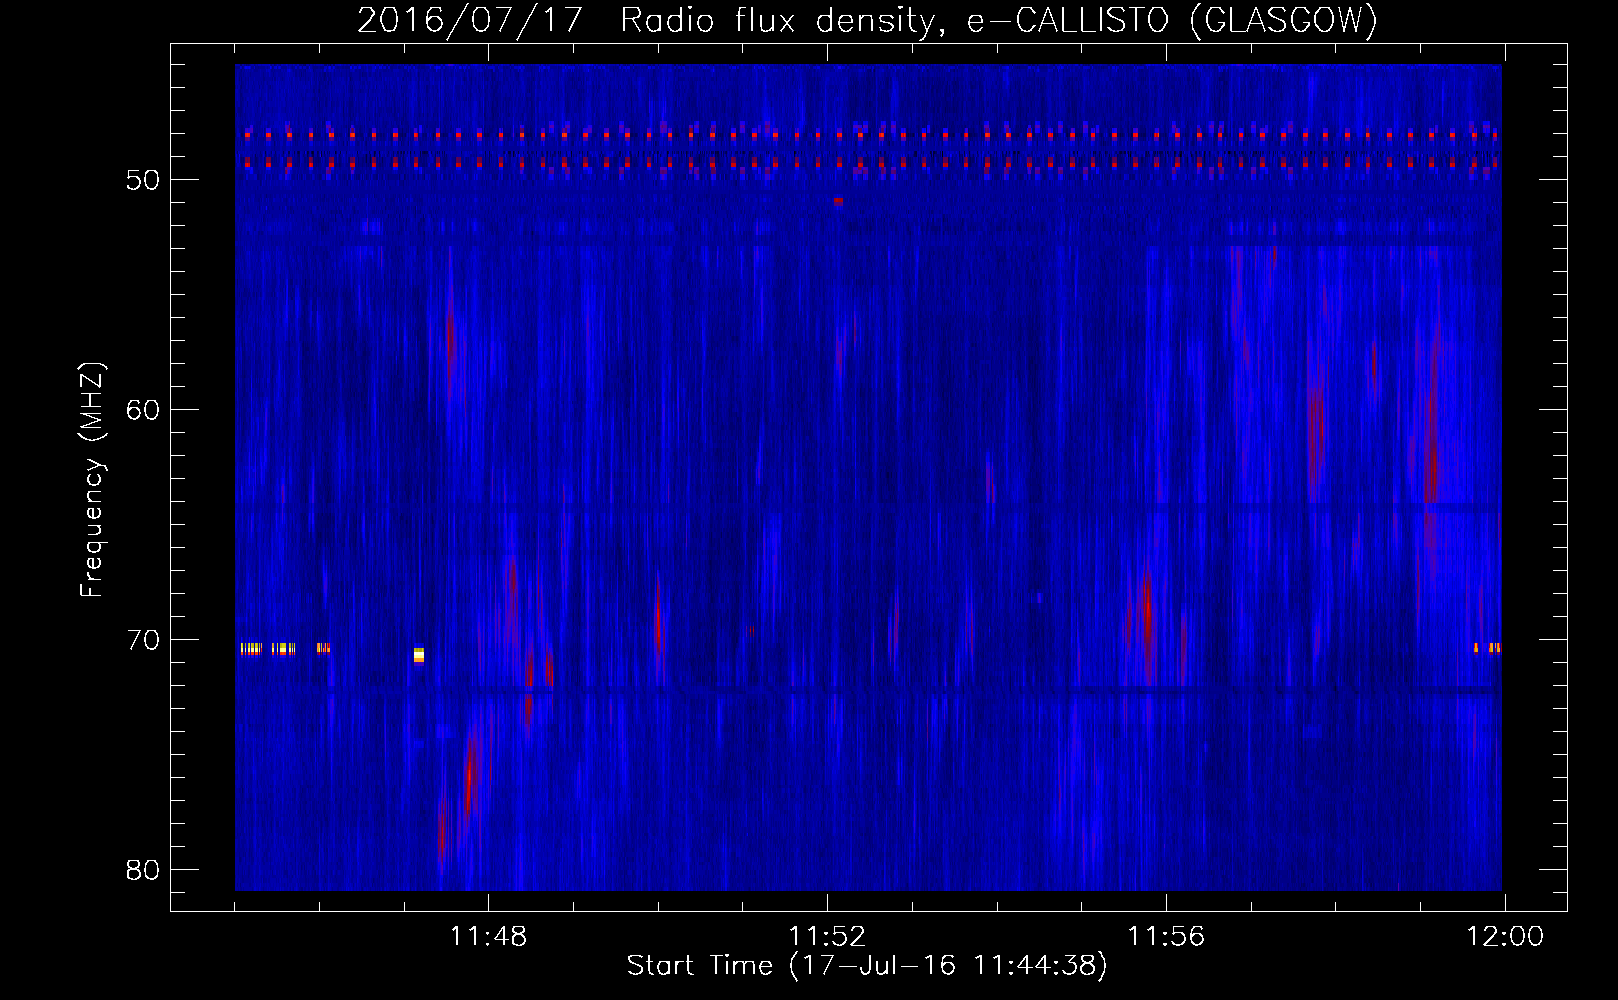The image size is (1618, 1000).
Task: Click the bright yellow-white burst near 70 MHz
Action: tap(419, 655)
